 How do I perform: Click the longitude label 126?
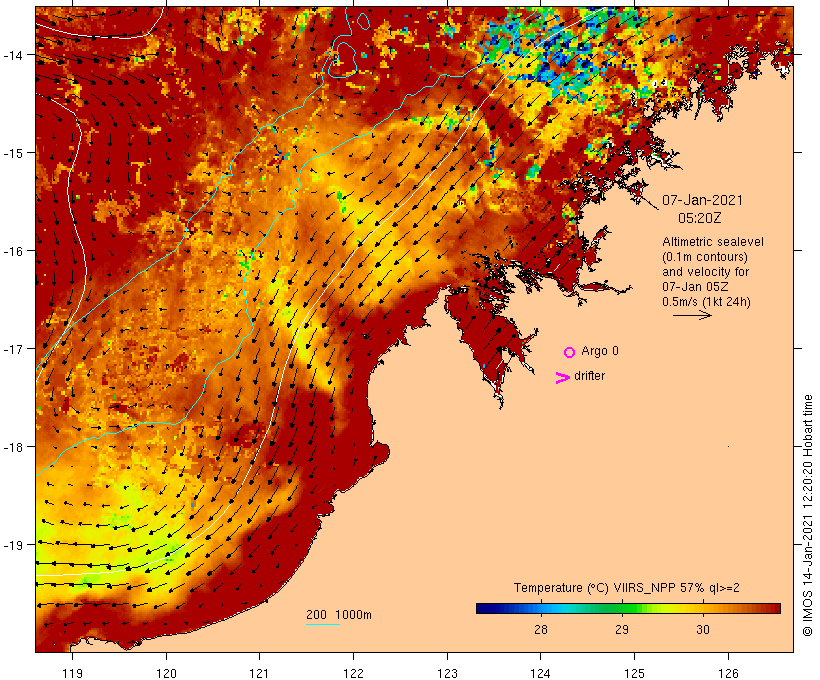[x=728, y=673]
